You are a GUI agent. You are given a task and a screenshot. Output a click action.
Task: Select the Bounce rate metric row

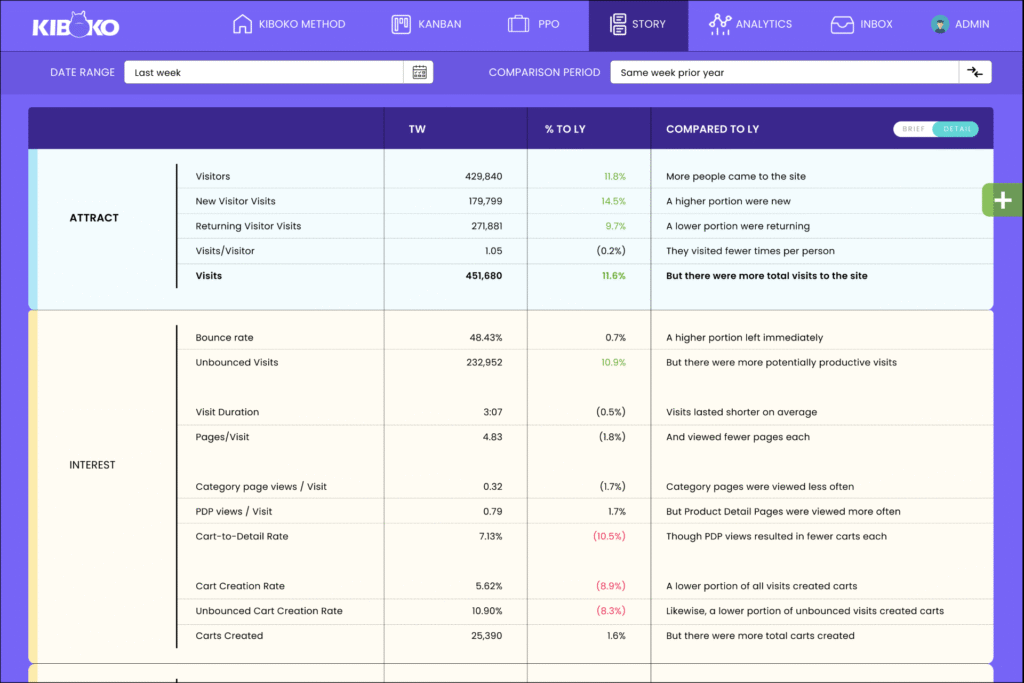coord(219,337)
